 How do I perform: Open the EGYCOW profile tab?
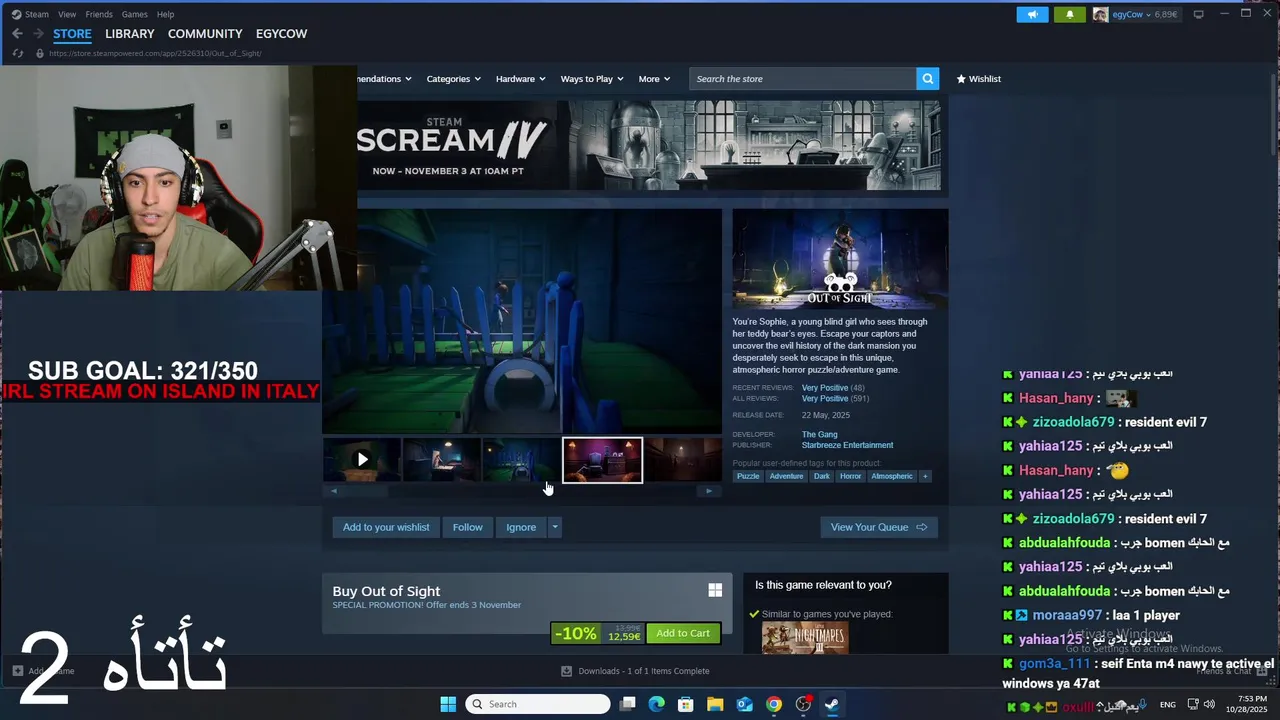click(281, 34)
